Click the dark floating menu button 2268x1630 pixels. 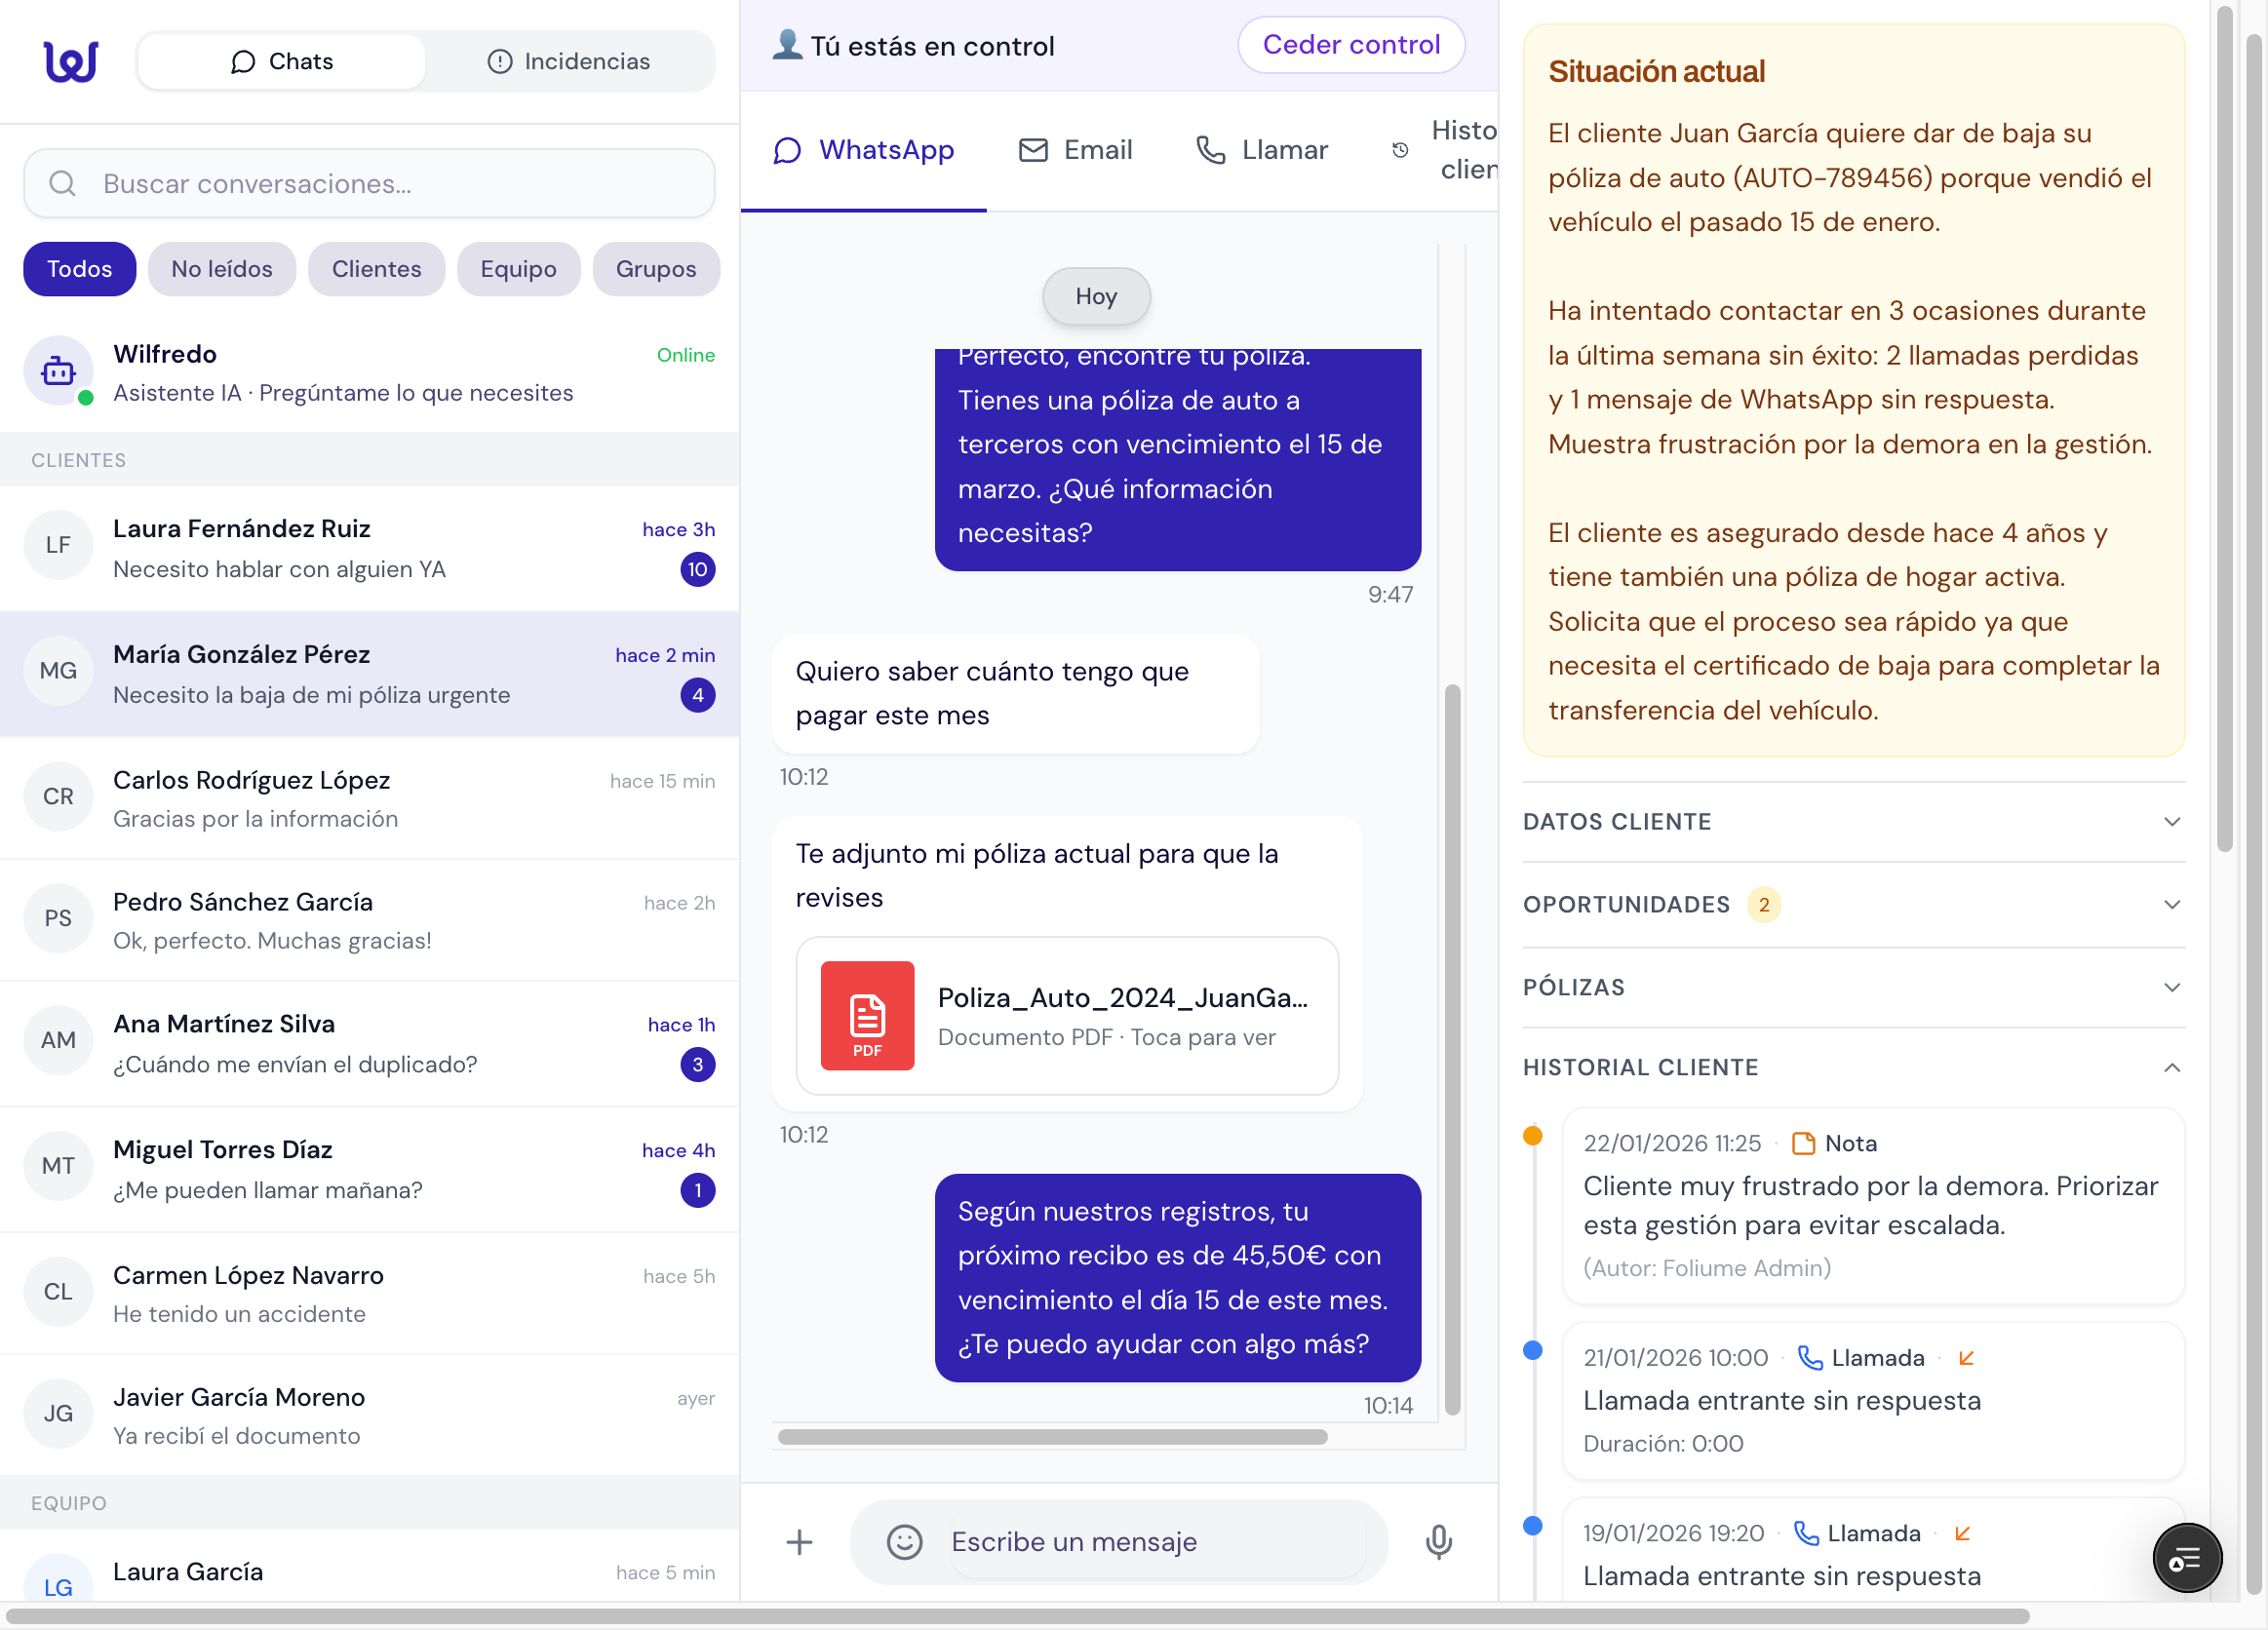tap(2186, 1557)
